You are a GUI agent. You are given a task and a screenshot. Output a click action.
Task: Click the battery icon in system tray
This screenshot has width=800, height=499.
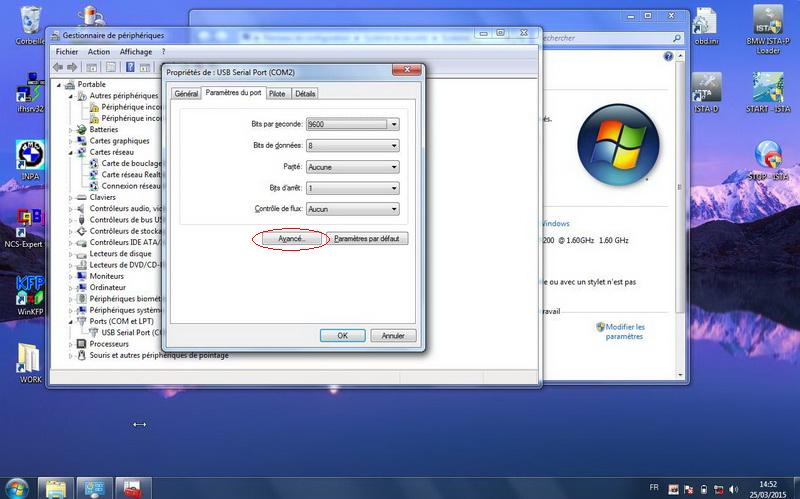click(704, 489)
